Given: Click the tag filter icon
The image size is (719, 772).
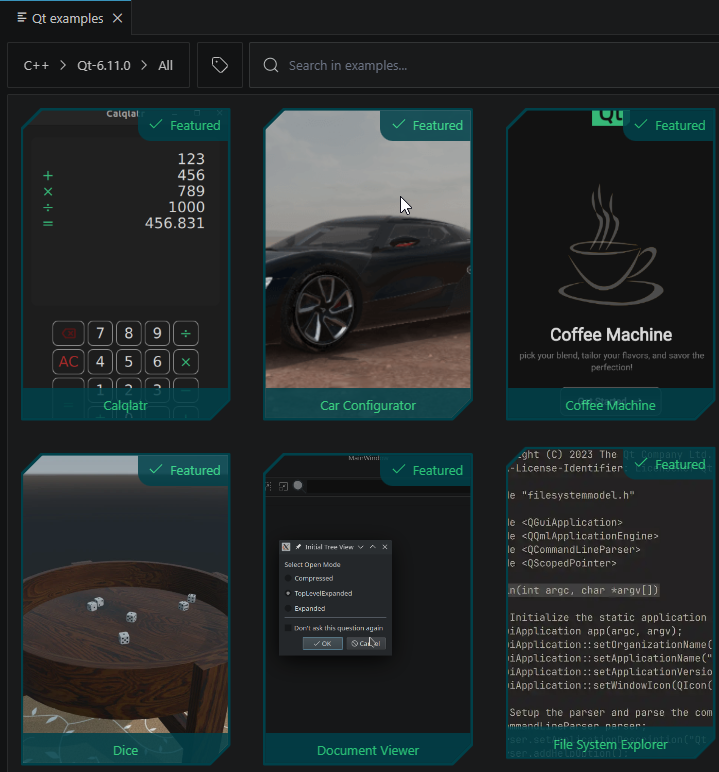Looking at the screenshot, I should (220, 65).
